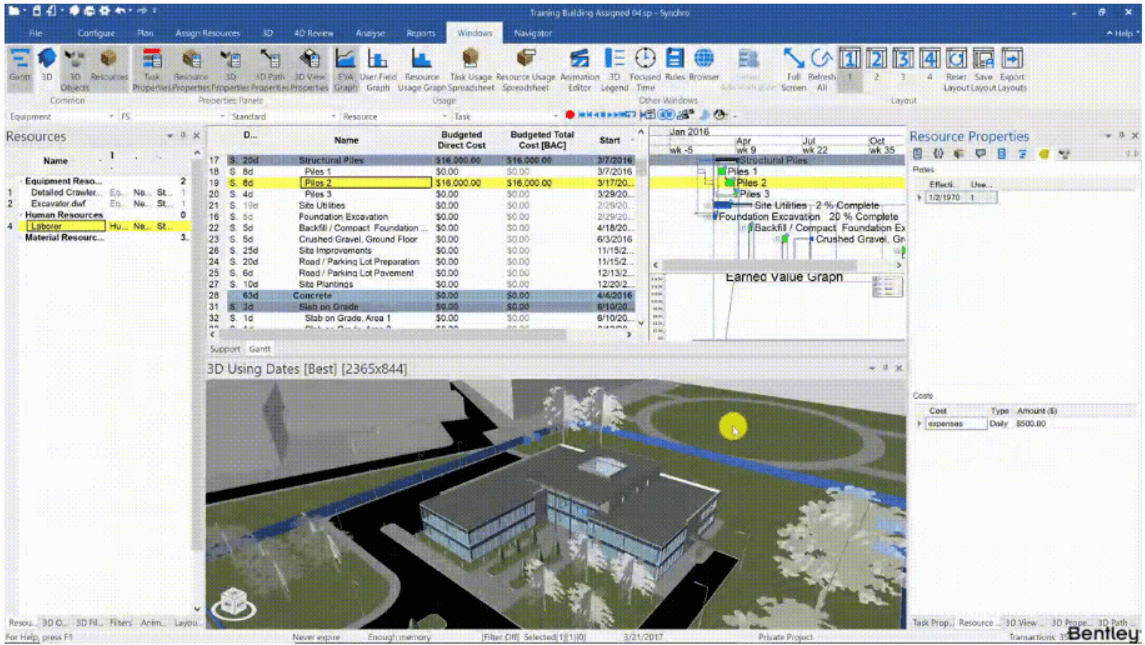This screenshot has width=1145, height=645.
Task: Show the 3D Legend window
Action: pyautogui.click(x=614, y=69)
